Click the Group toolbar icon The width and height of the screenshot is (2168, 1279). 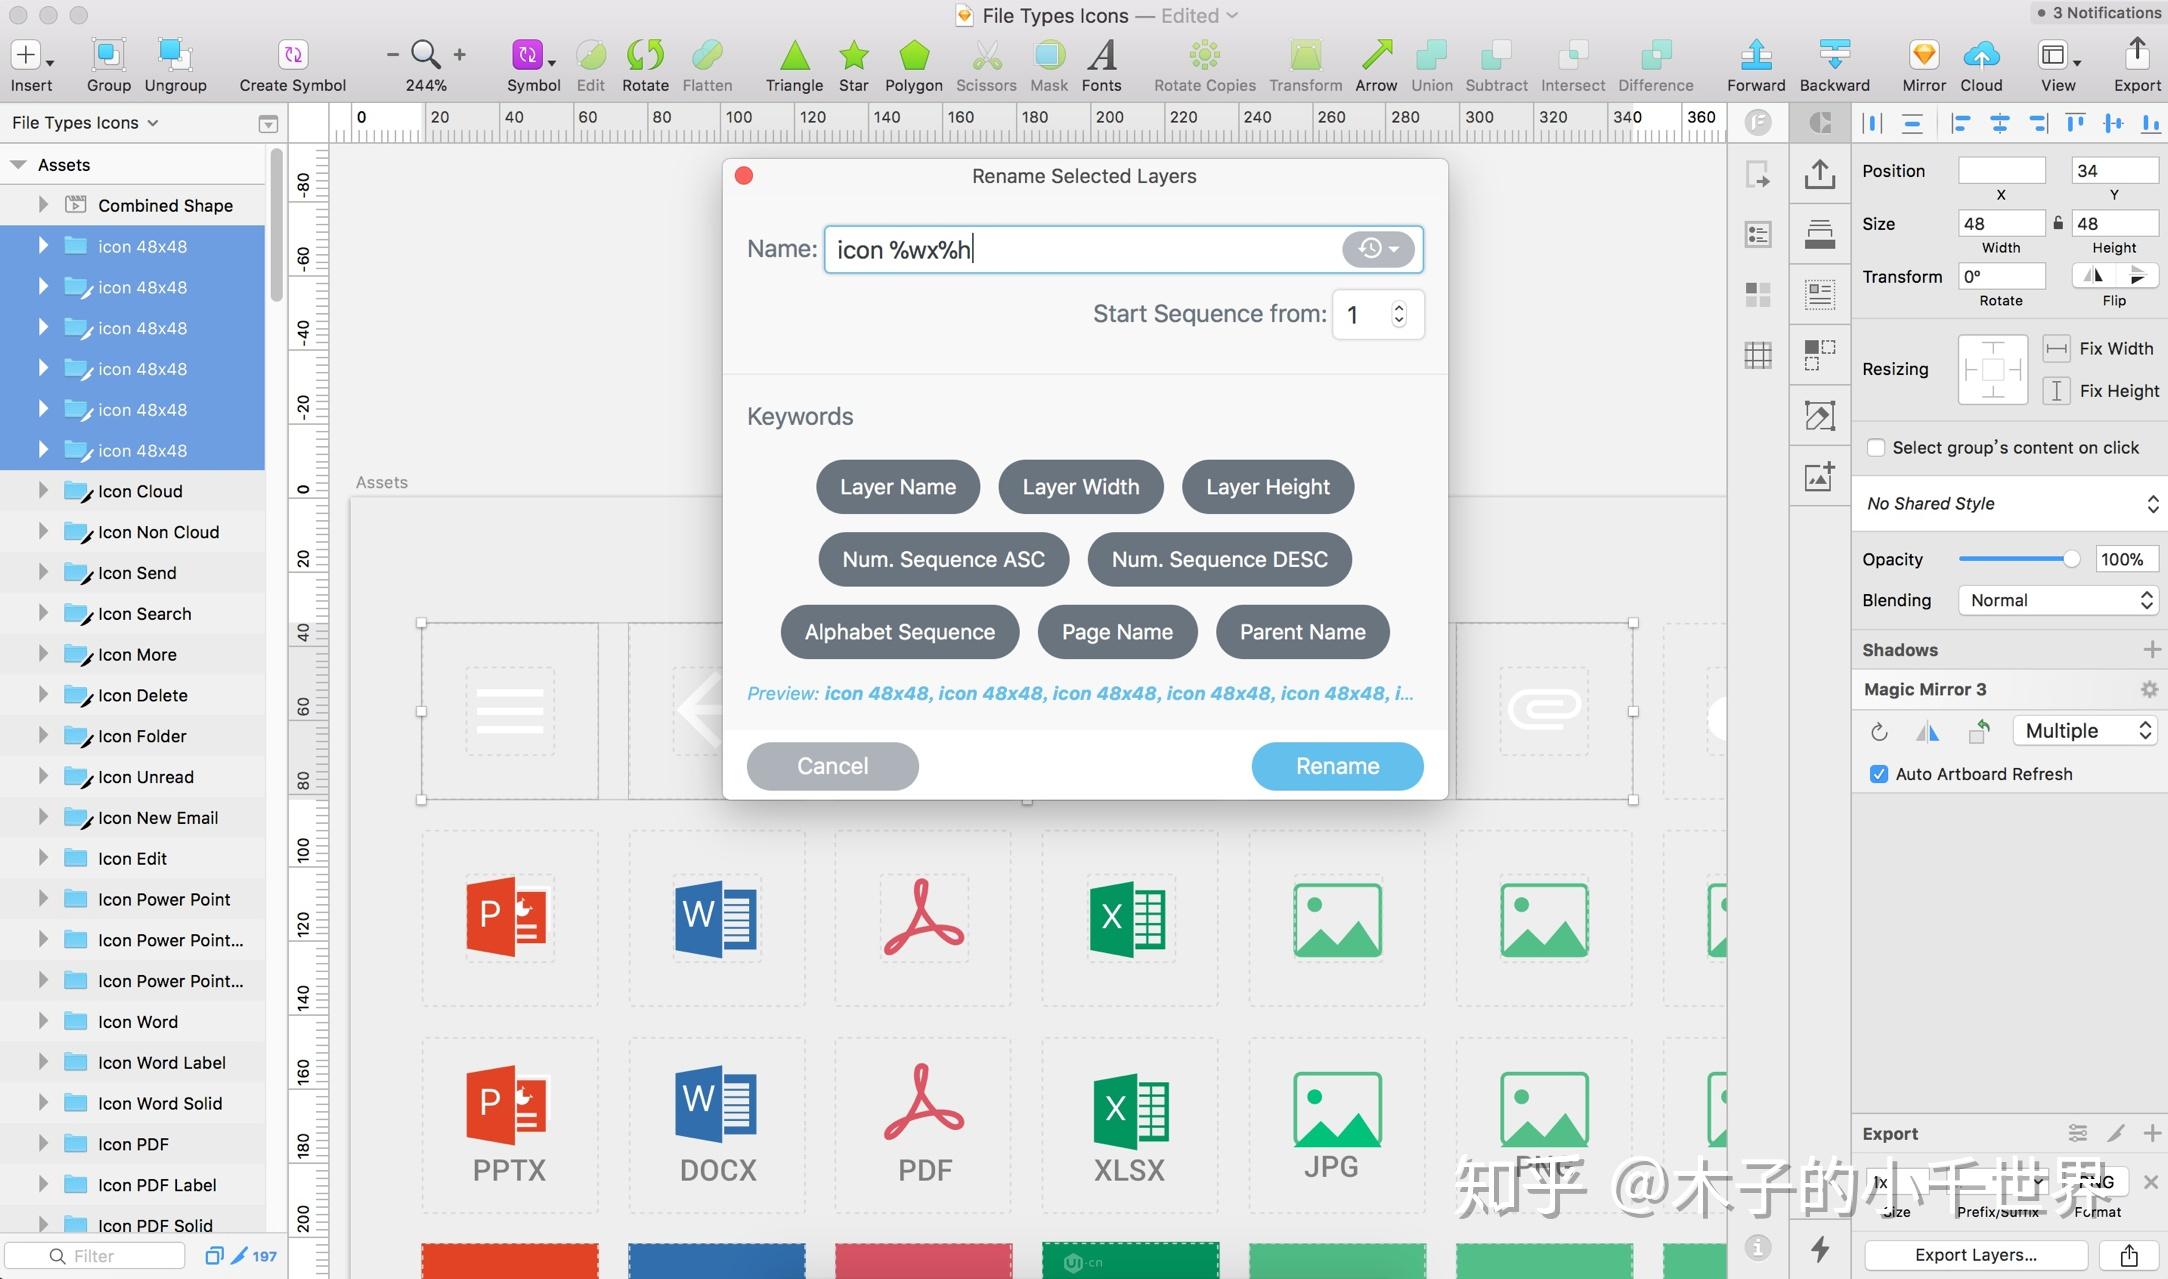pyautogui.click(x=108, y=55)
